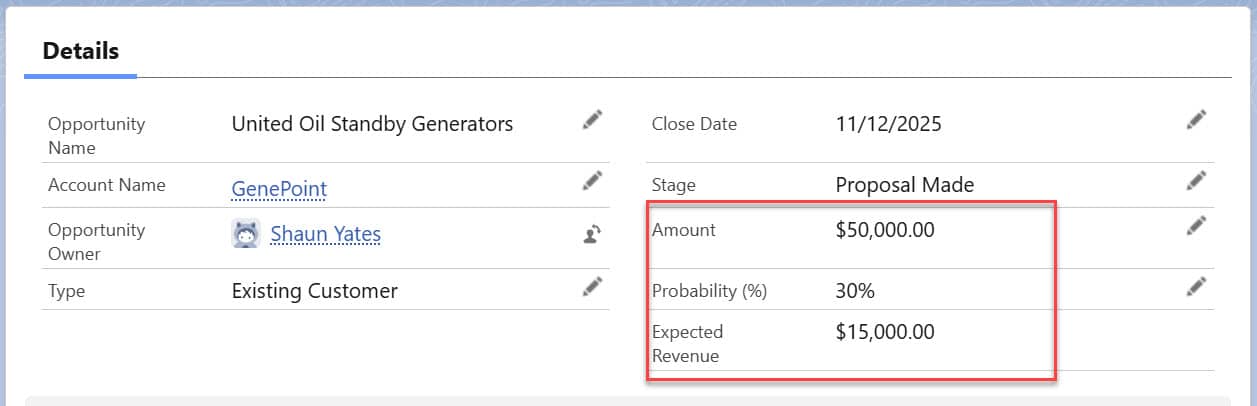The height and width of the screenshot is (406, 1257).
Task: Click the Expected Revenue field label
Action: (x=687, y=343)
